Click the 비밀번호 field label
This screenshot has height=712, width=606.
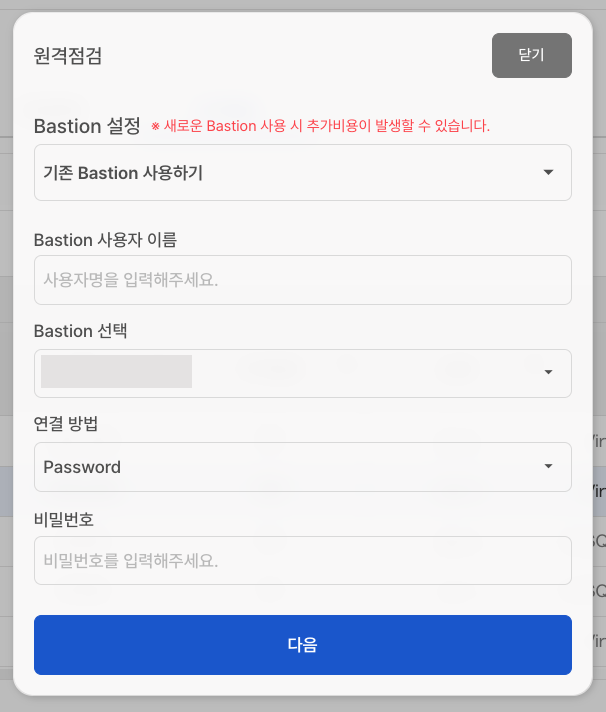coord(64,518)
